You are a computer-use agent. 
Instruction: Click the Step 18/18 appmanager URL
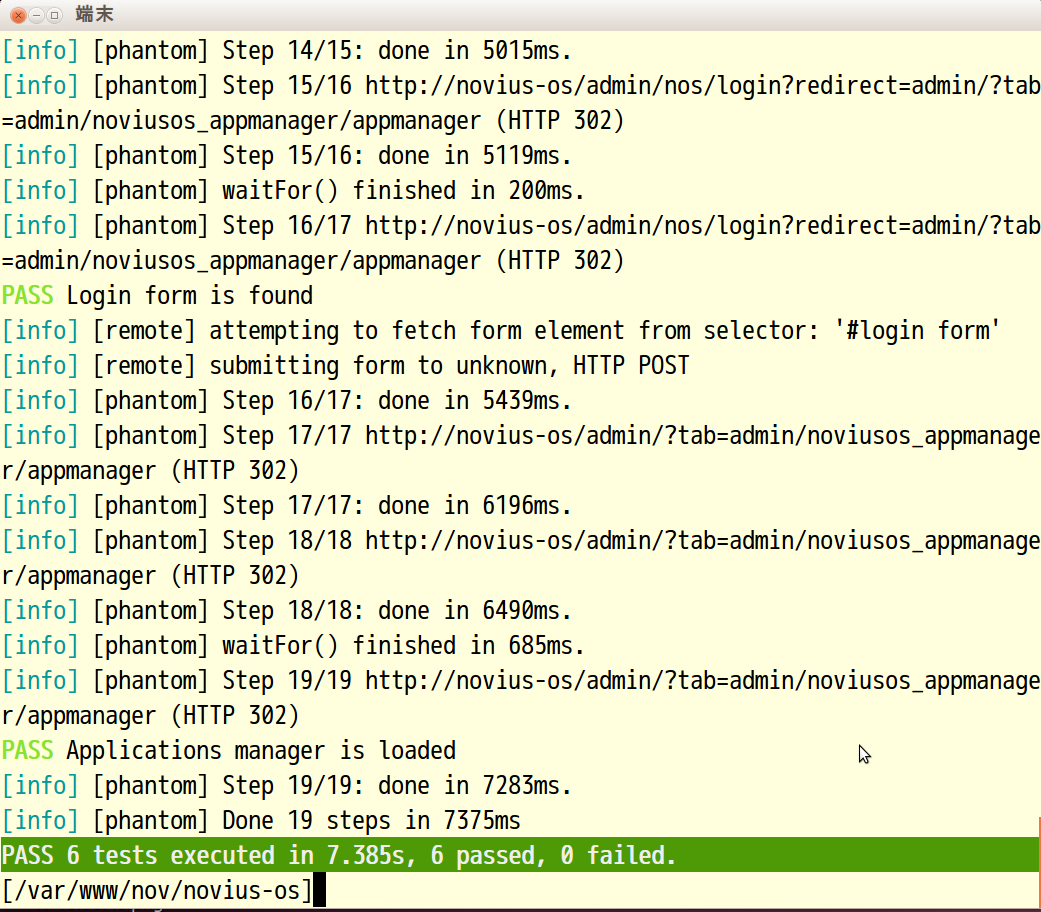pyautogui.click(x=520, y=558)
